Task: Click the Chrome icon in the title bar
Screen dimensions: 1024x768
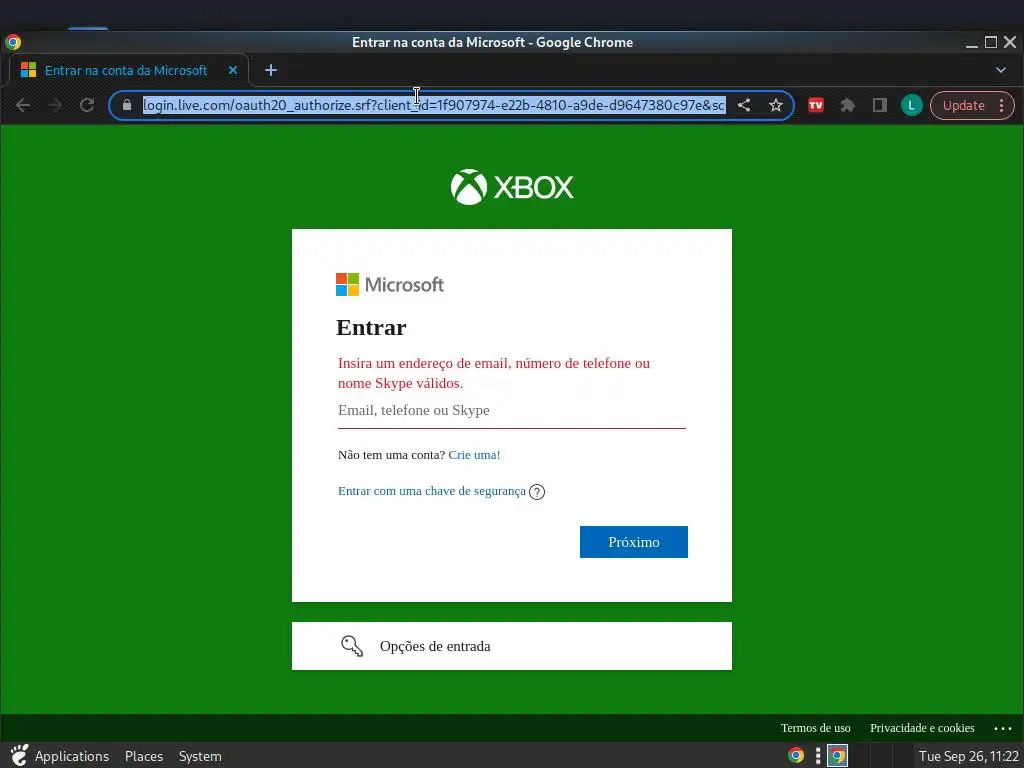Action: pyautogui.click(x=13, y=42)
